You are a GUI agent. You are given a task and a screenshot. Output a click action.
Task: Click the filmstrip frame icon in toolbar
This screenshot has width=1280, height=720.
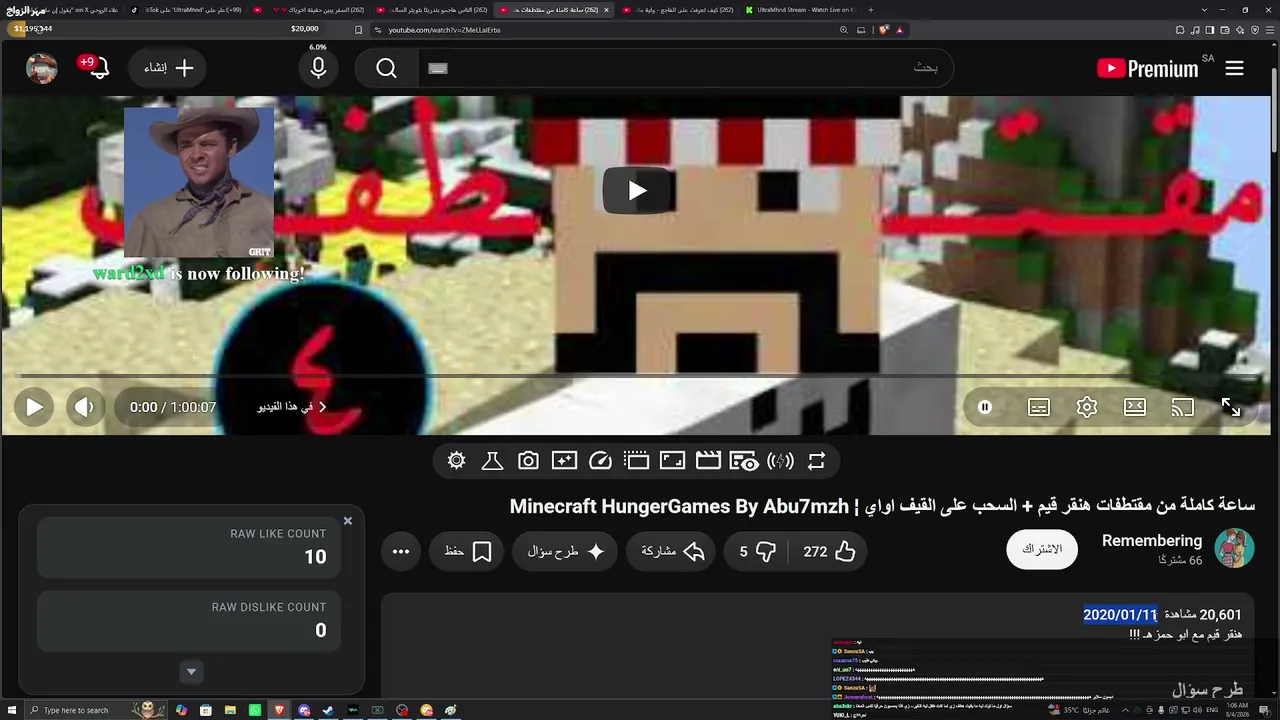(636, 461)
